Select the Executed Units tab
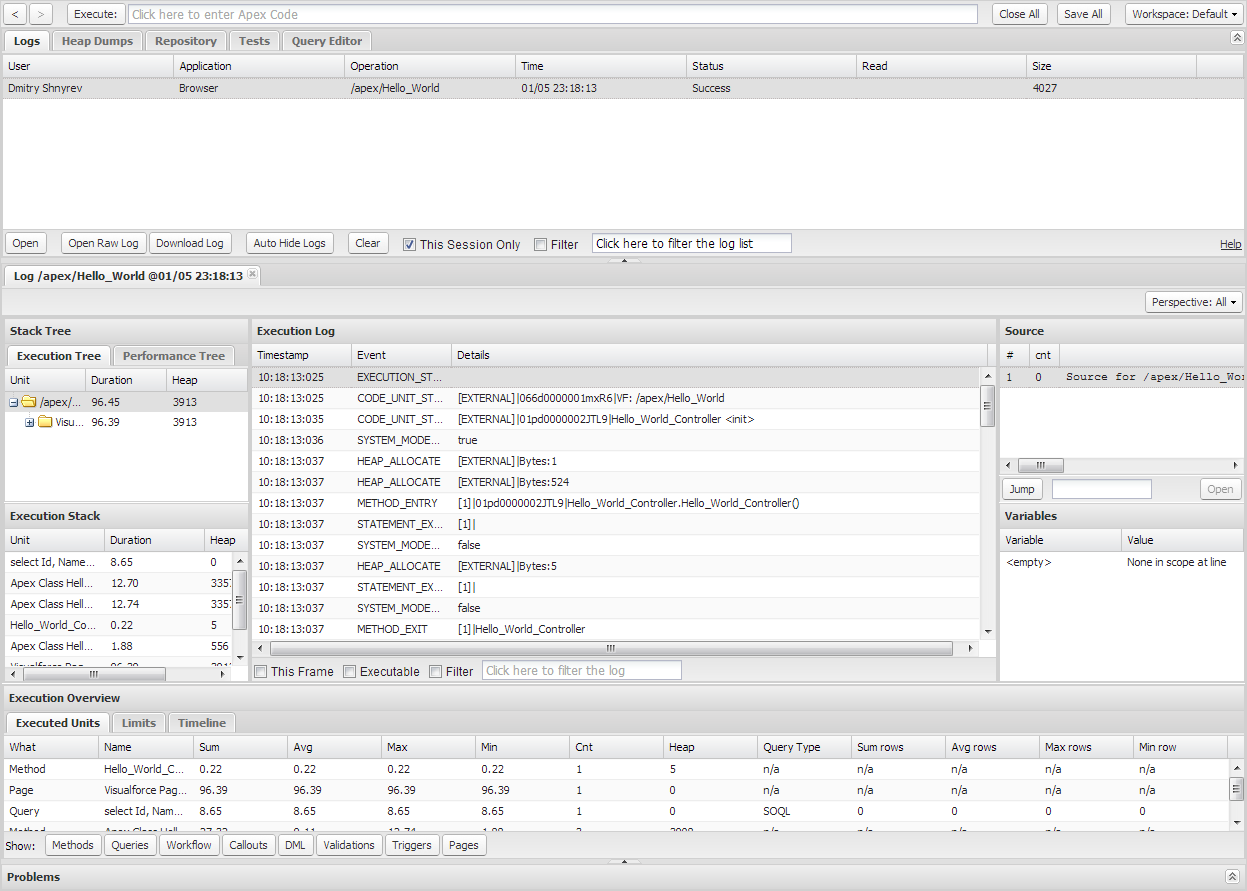Viewport: 1247px width, 891px height. (x=58, y=722)
